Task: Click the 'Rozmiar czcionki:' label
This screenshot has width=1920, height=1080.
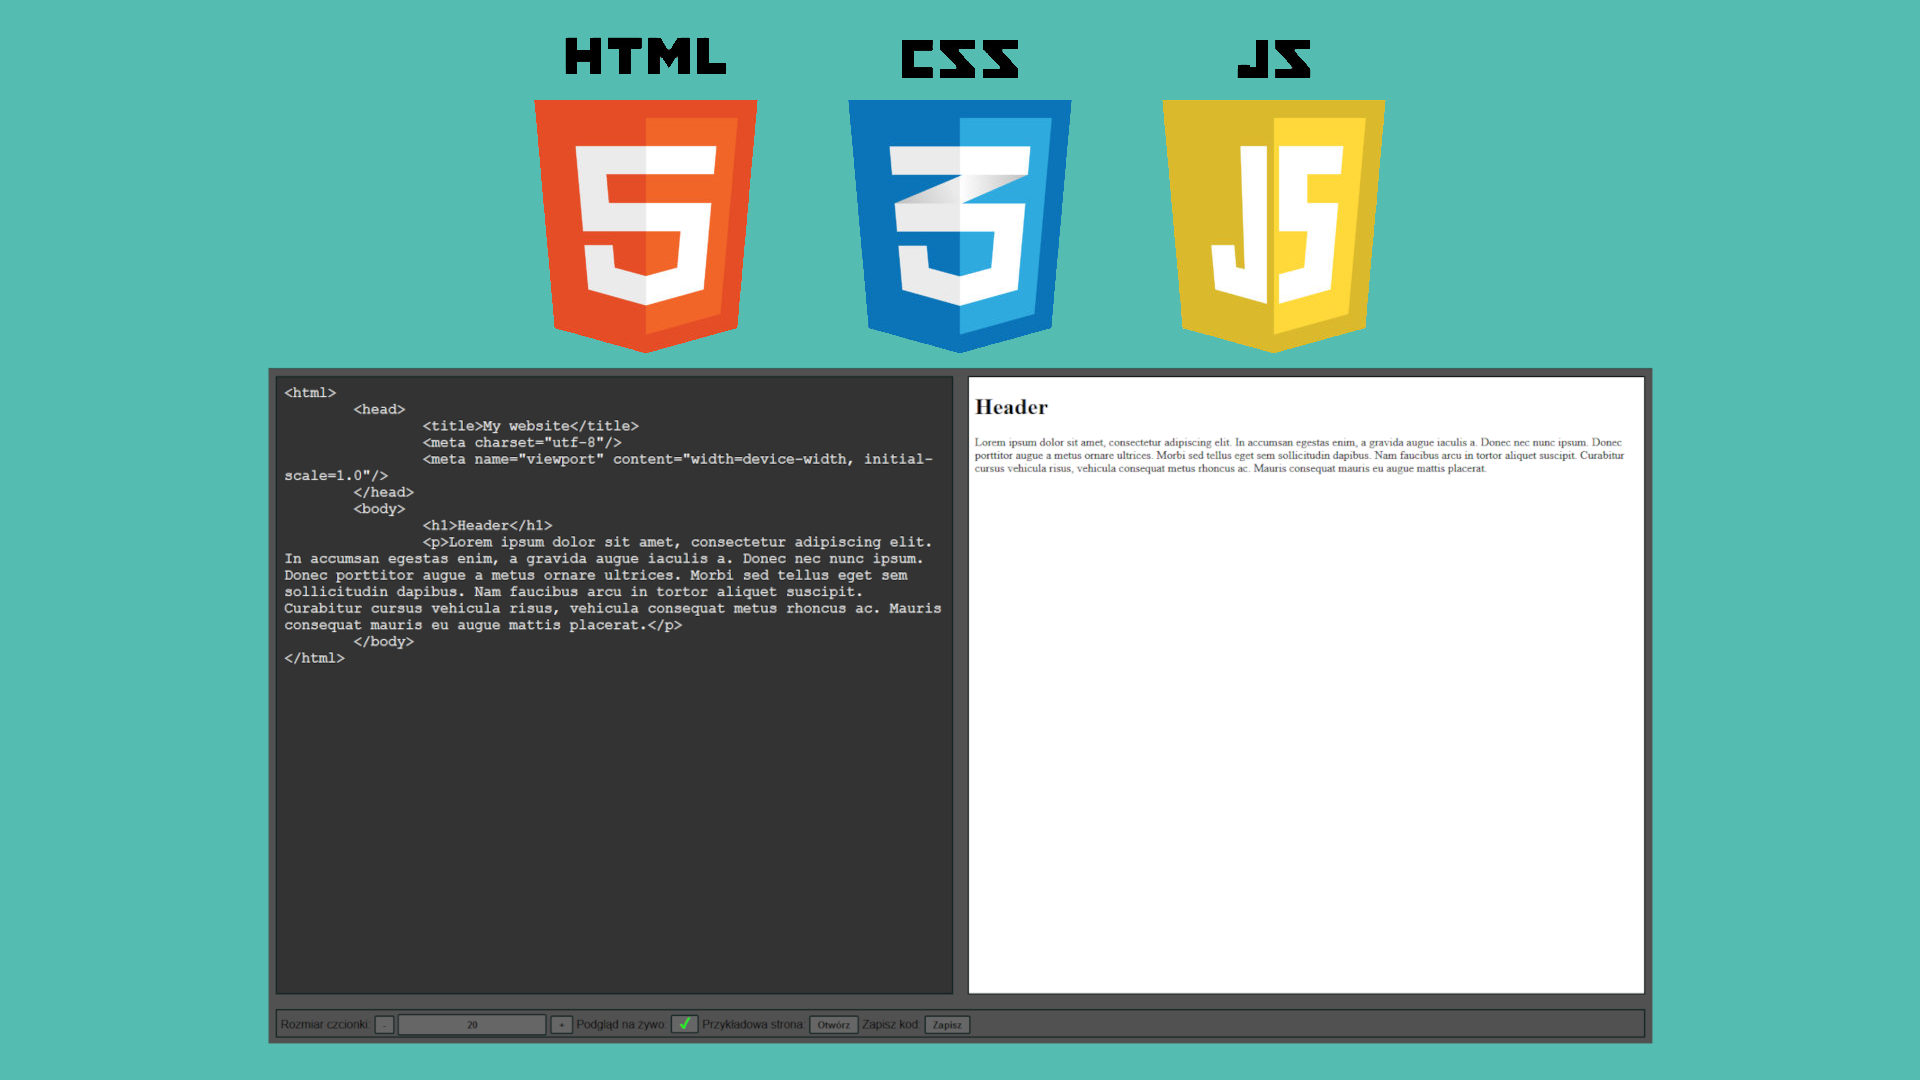Action: pos(325,1025)
